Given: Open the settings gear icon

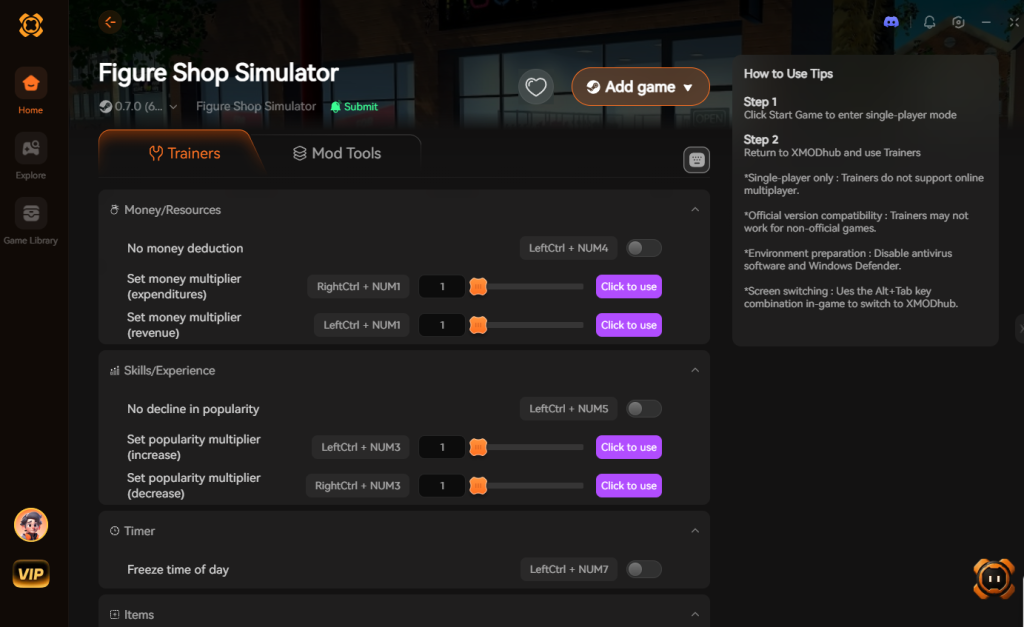Looking at the screenshot, I should pyautogui.click(x=958, y=22).
